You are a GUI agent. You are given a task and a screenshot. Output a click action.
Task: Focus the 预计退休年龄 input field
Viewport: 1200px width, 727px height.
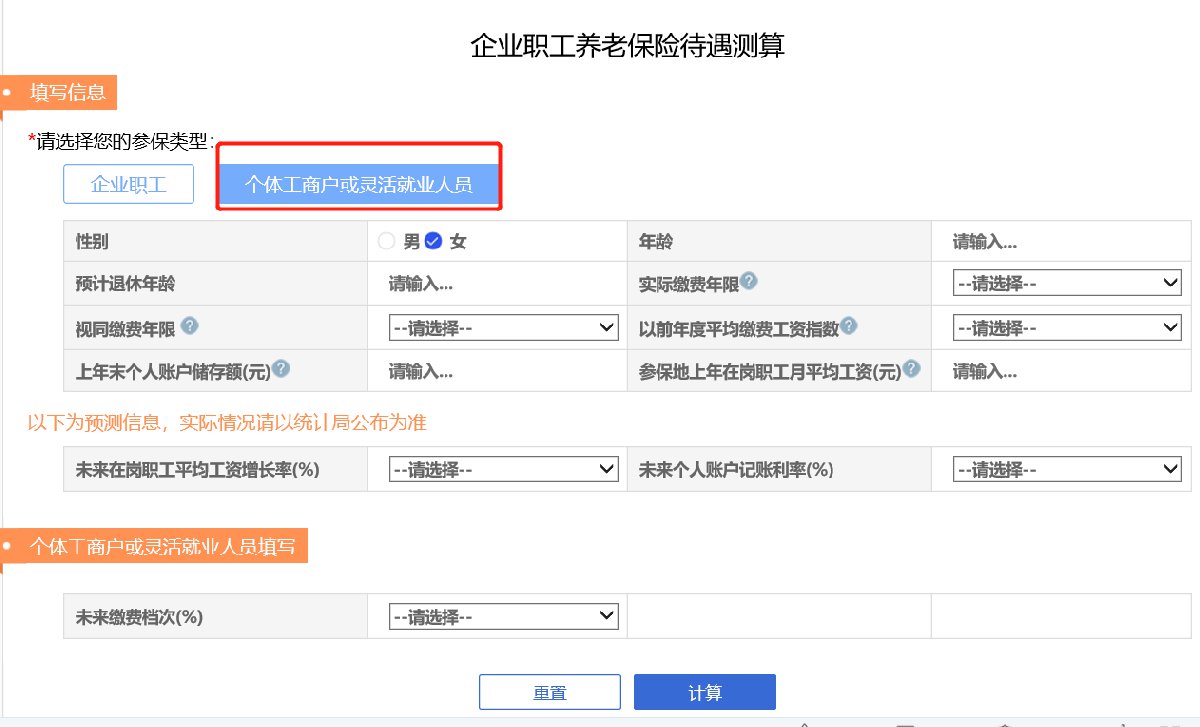tap(496, 284)
